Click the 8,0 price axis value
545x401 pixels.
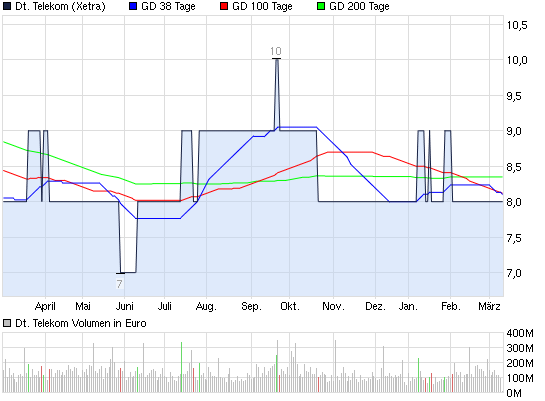[514, 202]
